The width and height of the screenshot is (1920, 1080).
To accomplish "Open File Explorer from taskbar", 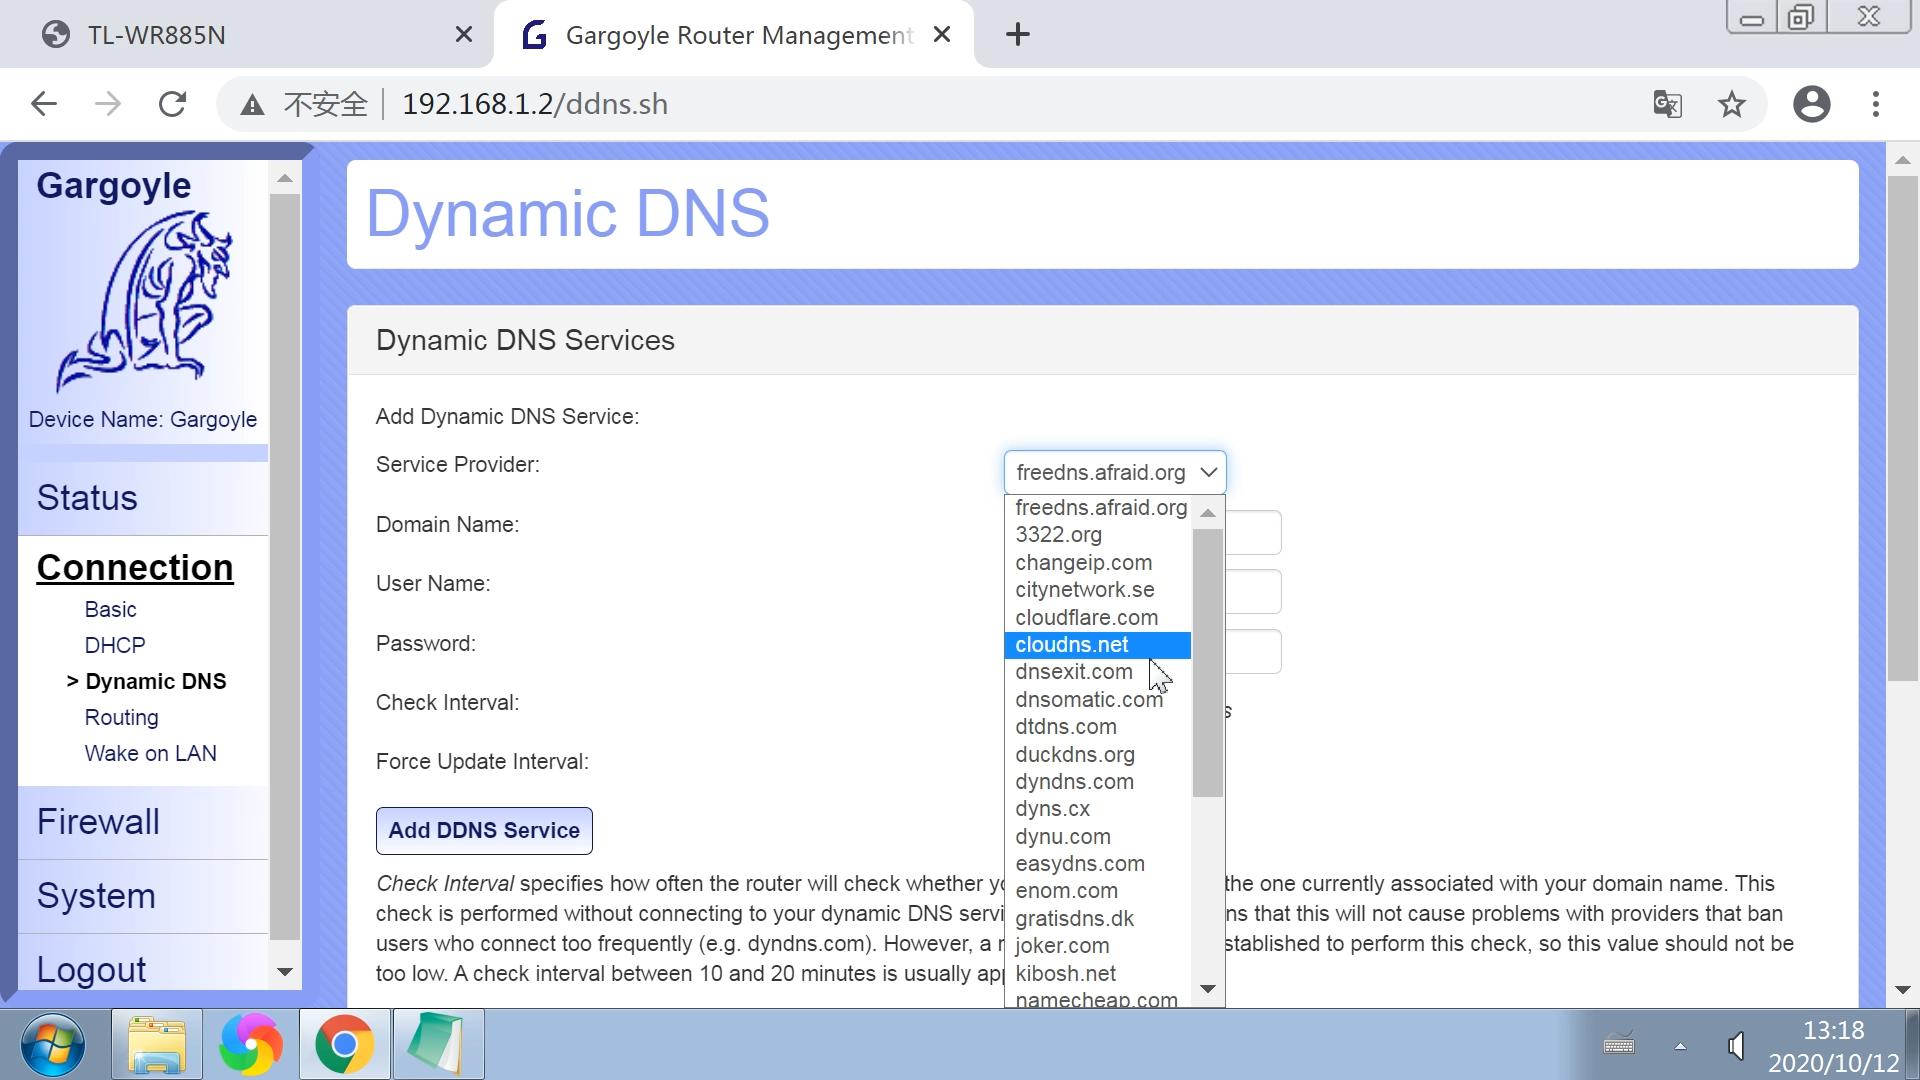I will click(157, 1045).
